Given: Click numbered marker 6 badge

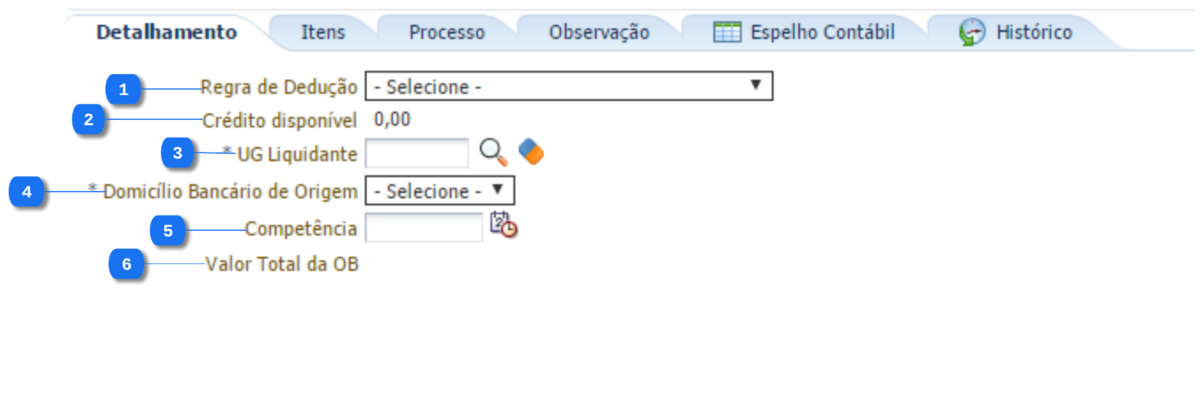Looking at the screenshot, I should tap(125, 264).
